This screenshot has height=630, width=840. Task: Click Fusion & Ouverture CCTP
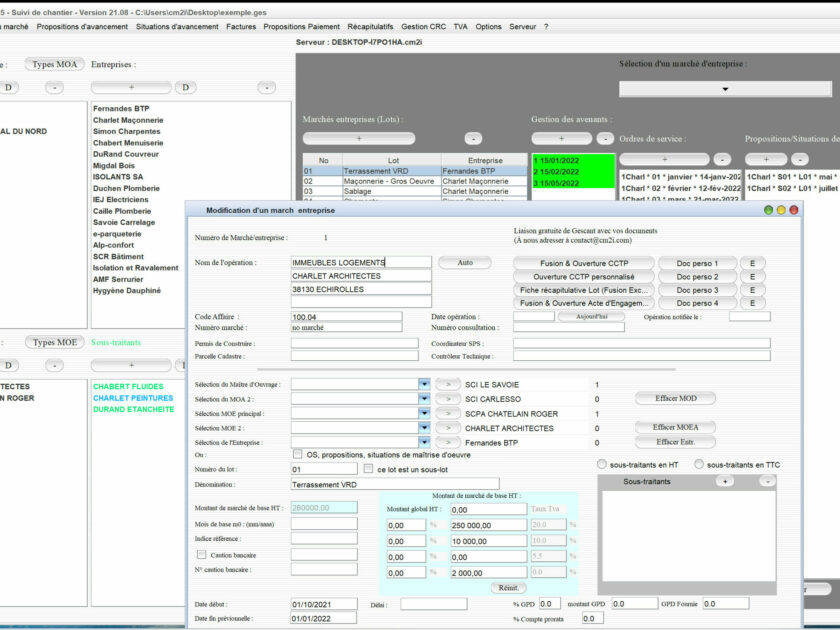point(584,263)
